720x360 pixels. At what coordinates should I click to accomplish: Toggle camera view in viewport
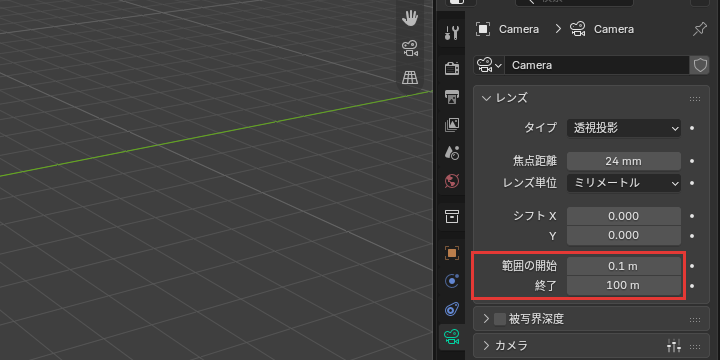point(410,48)
